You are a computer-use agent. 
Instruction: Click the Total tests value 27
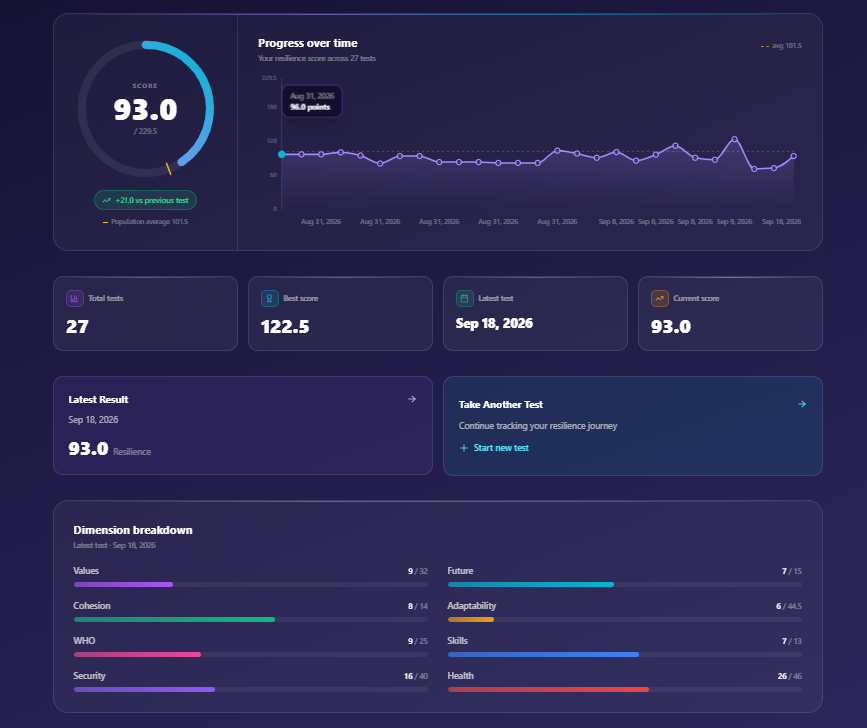77,327
